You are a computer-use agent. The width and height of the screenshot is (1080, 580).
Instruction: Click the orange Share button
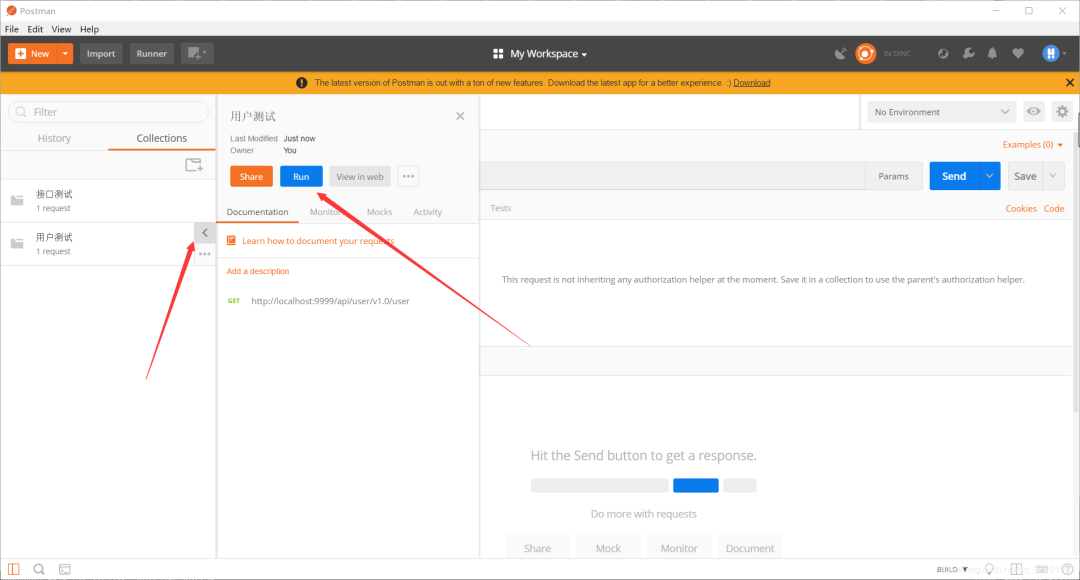coord(251,176)
